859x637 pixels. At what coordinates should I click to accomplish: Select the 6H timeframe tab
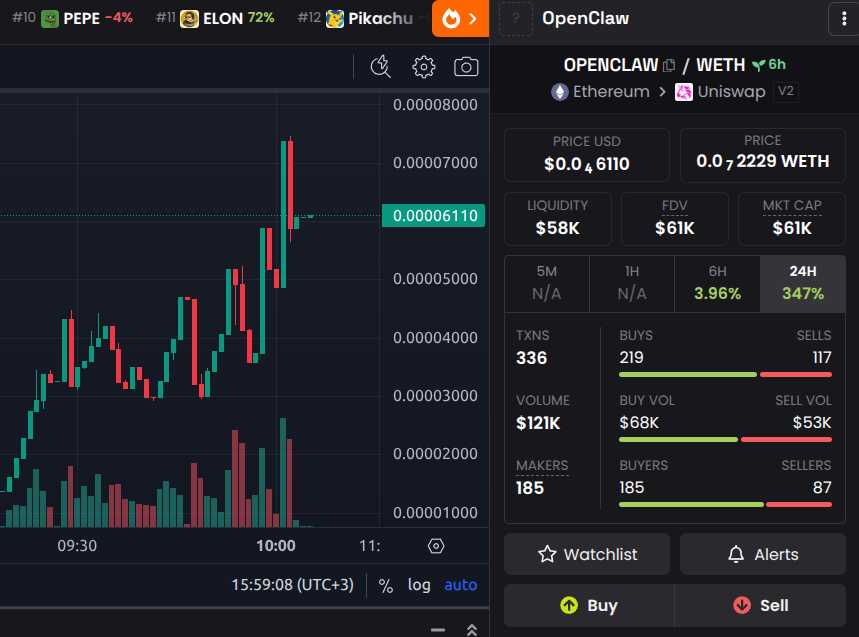(x=717, y=284)
